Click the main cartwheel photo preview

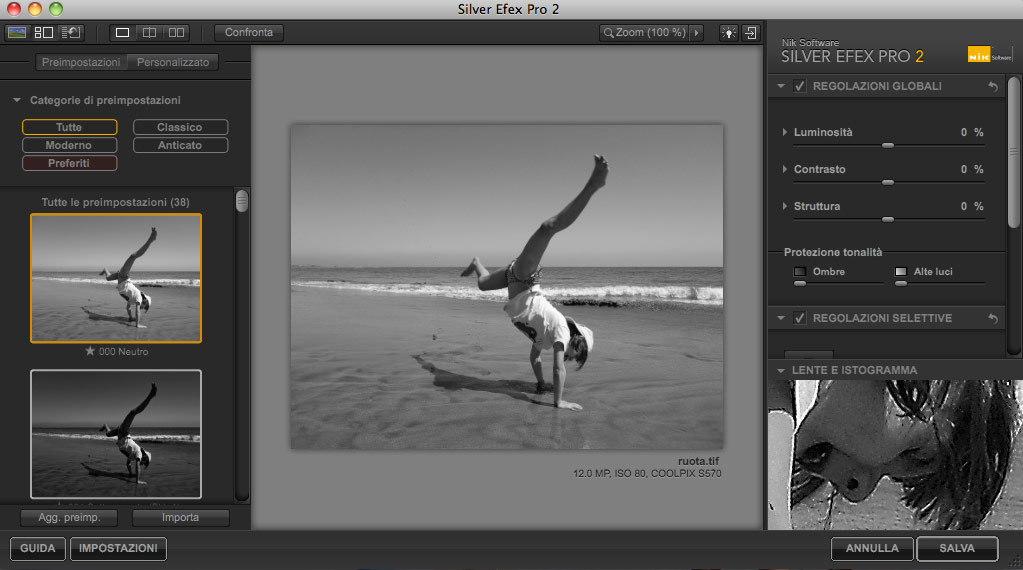click(x=507, y=287)
